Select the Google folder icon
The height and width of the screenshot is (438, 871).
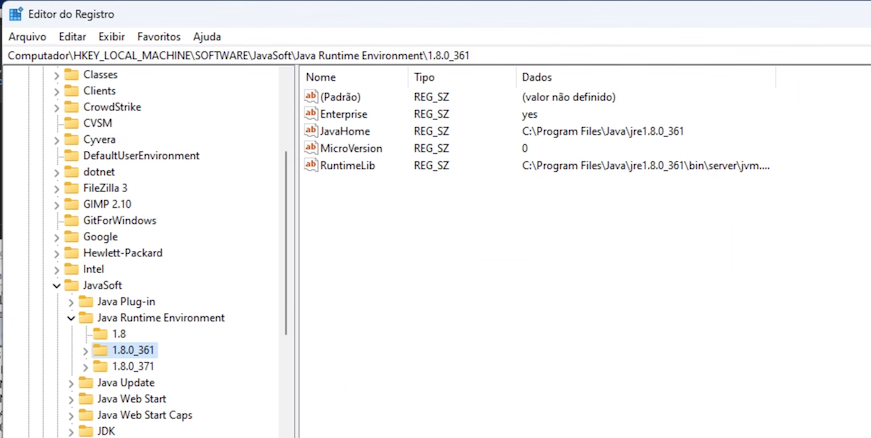click(x=71, y=236)
